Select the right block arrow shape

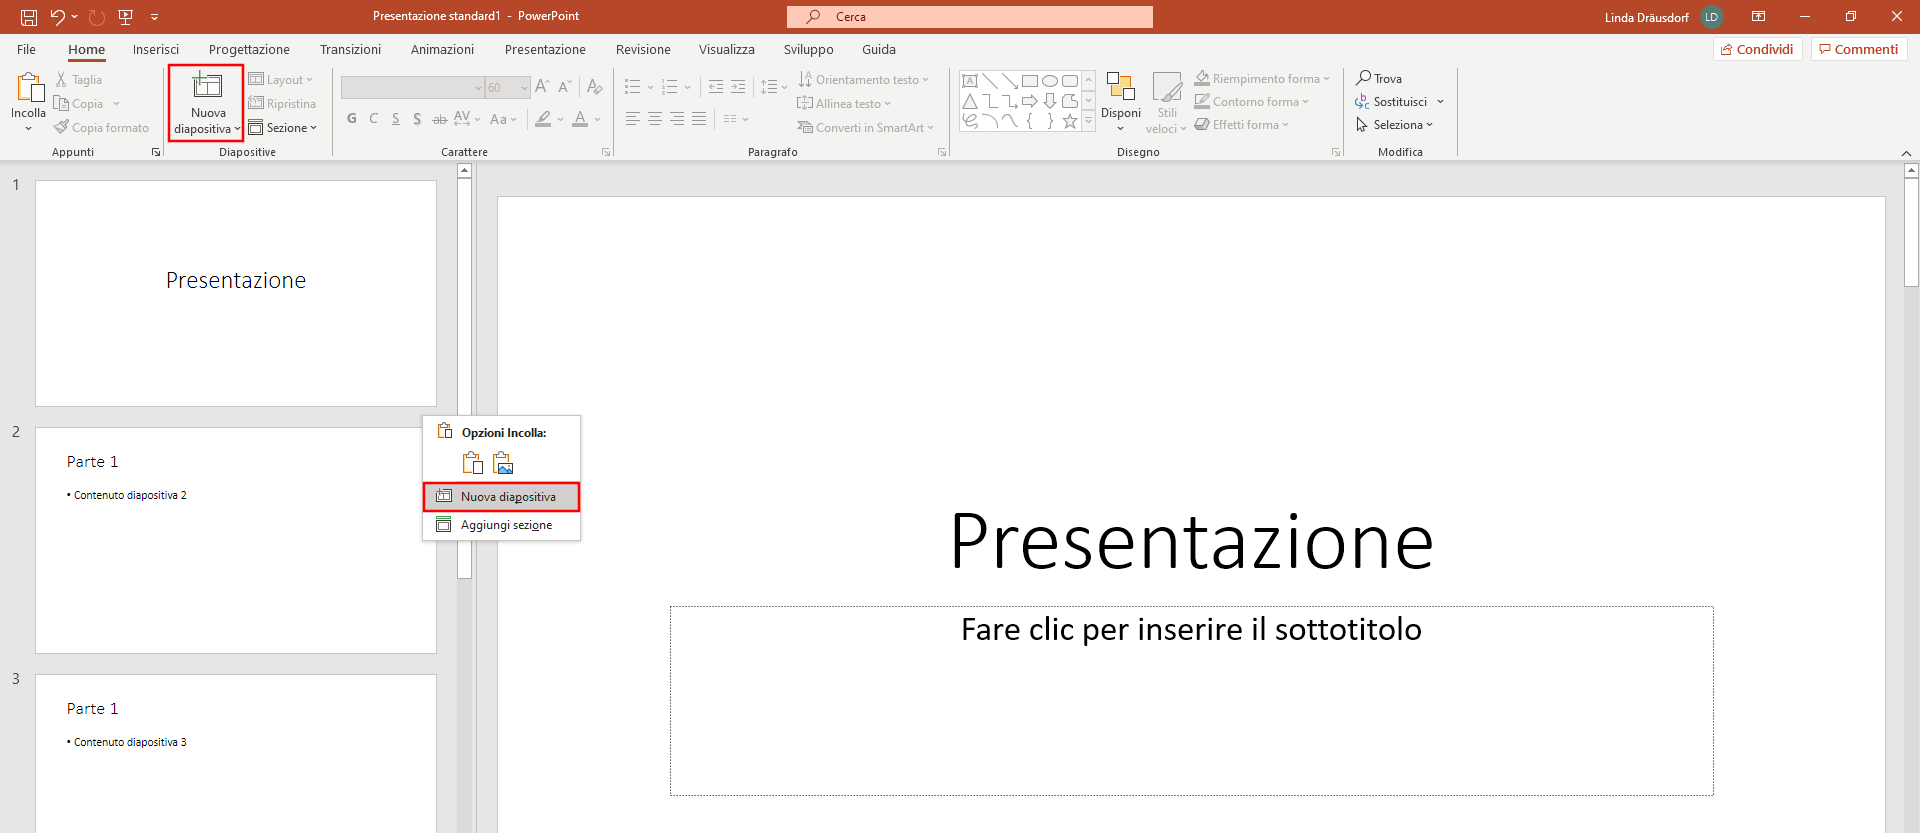(x=1030, y=101)
